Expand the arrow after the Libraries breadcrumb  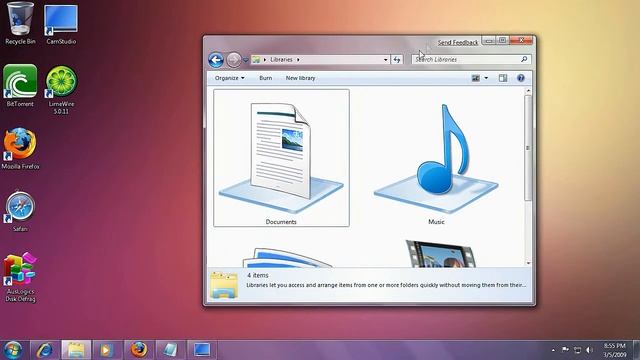pos(298,60)
